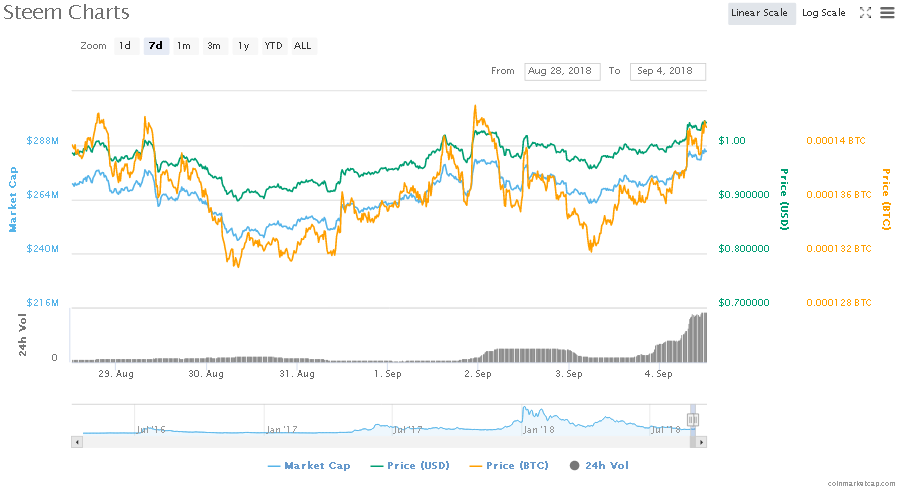Edit the To date field
Screen dimensions: 899x490
coord(667,71)
